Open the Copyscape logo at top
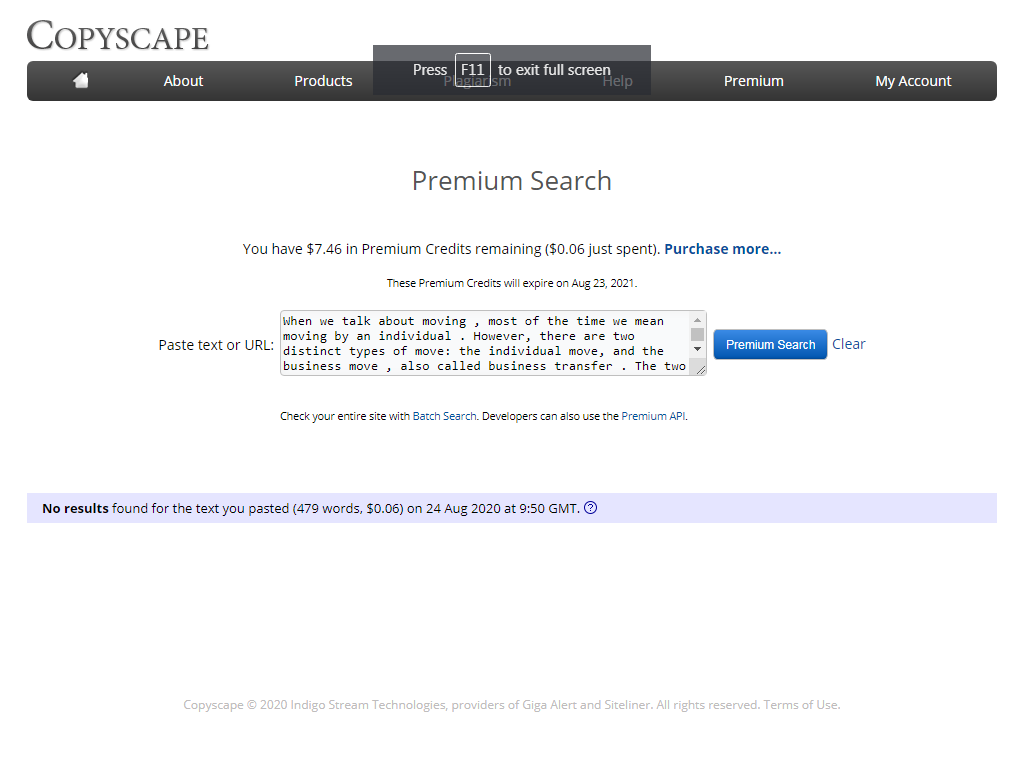The height and width of the screenshot is (768, 1024). pyautogui.click(x=118, y=36)
